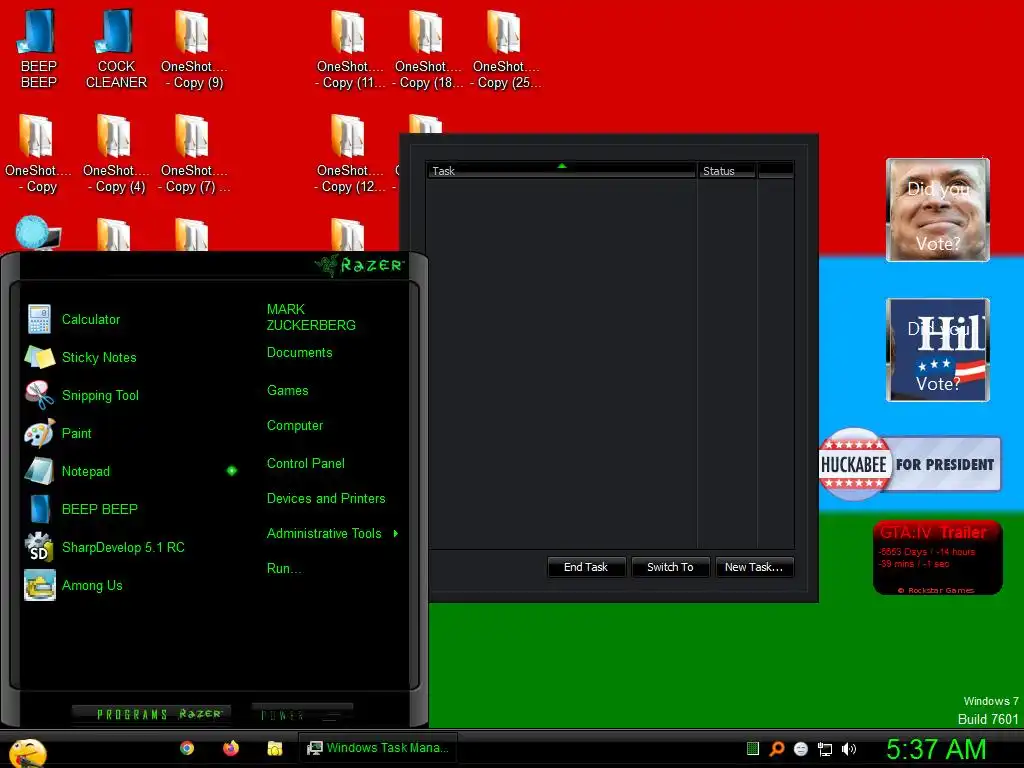Select the OneShot - Copy (18 folder
Viewport: 1024px width, 768px height.
click(x=428, y=48)
